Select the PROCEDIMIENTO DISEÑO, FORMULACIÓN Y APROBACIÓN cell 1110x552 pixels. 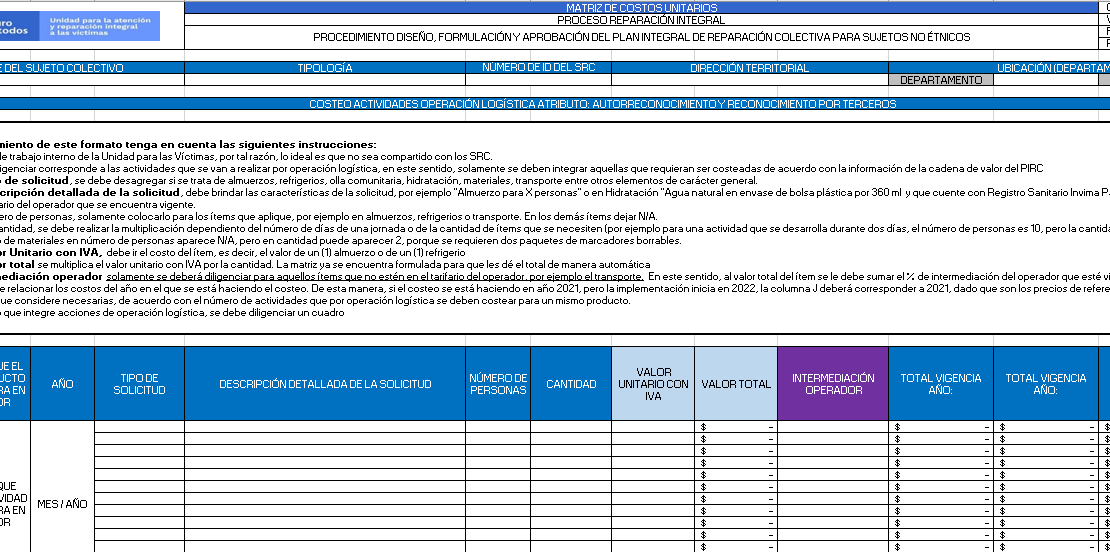(x=641, y=38)
